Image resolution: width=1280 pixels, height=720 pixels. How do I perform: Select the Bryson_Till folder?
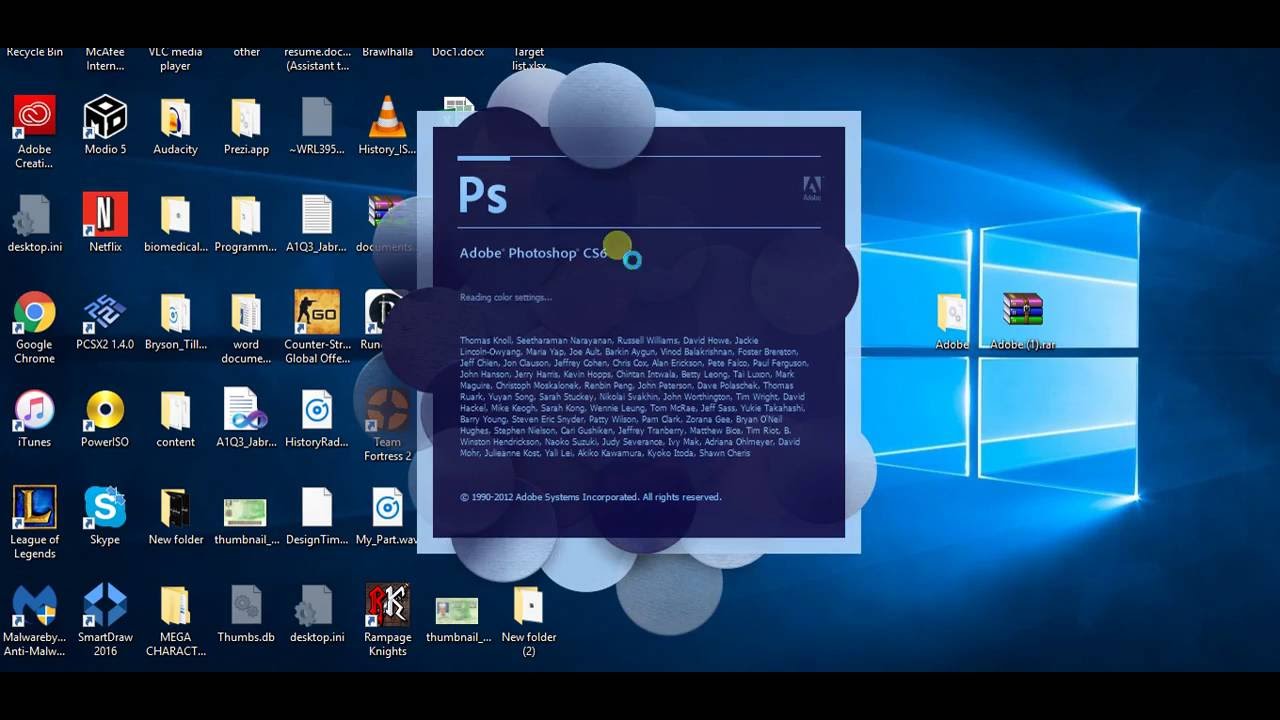pyautogui.click(x=175, y=313)
